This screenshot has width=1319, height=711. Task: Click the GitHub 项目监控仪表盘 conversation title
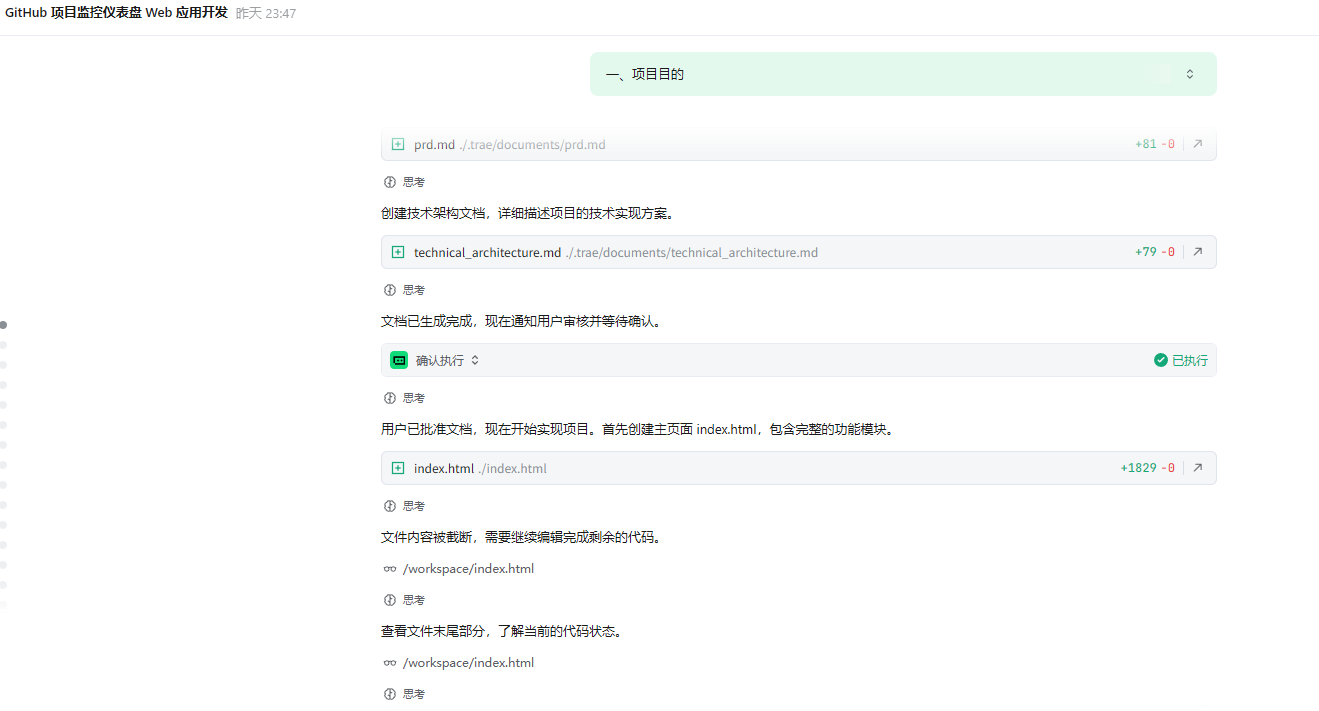pos(116,13)
